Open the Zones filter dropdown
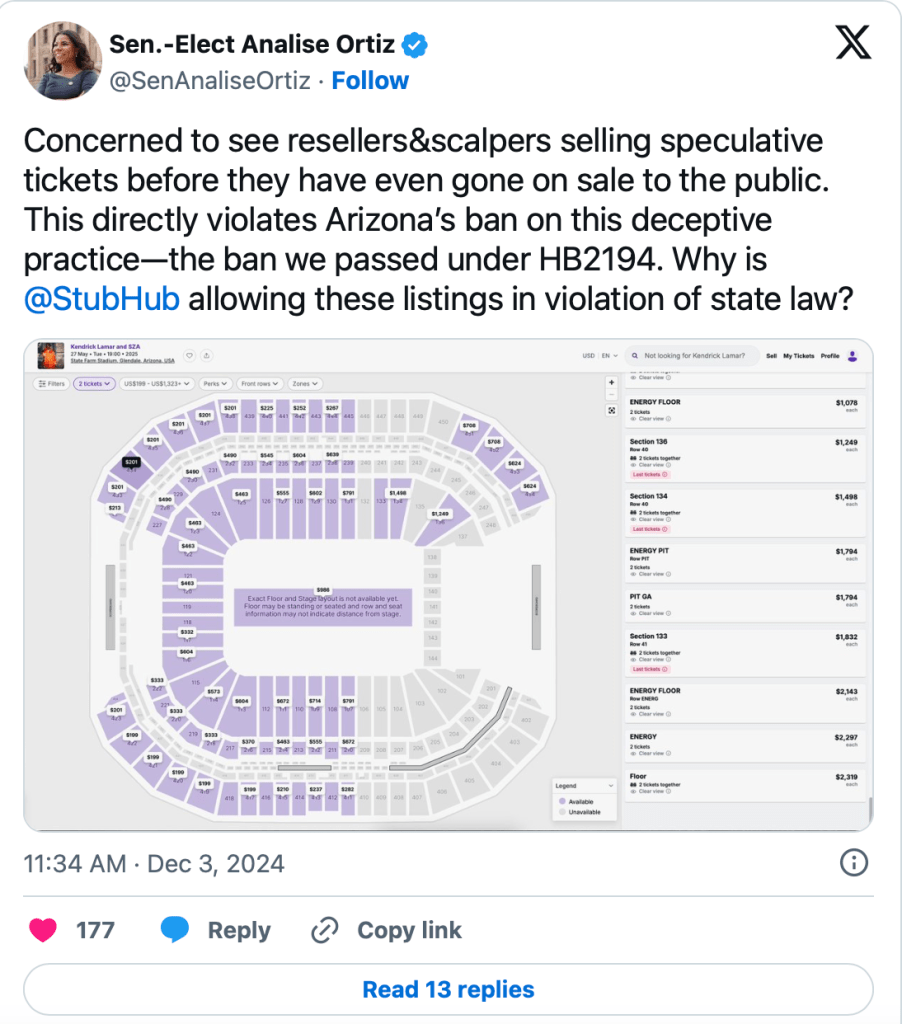 pyautogui.click(x=305, y=383)
